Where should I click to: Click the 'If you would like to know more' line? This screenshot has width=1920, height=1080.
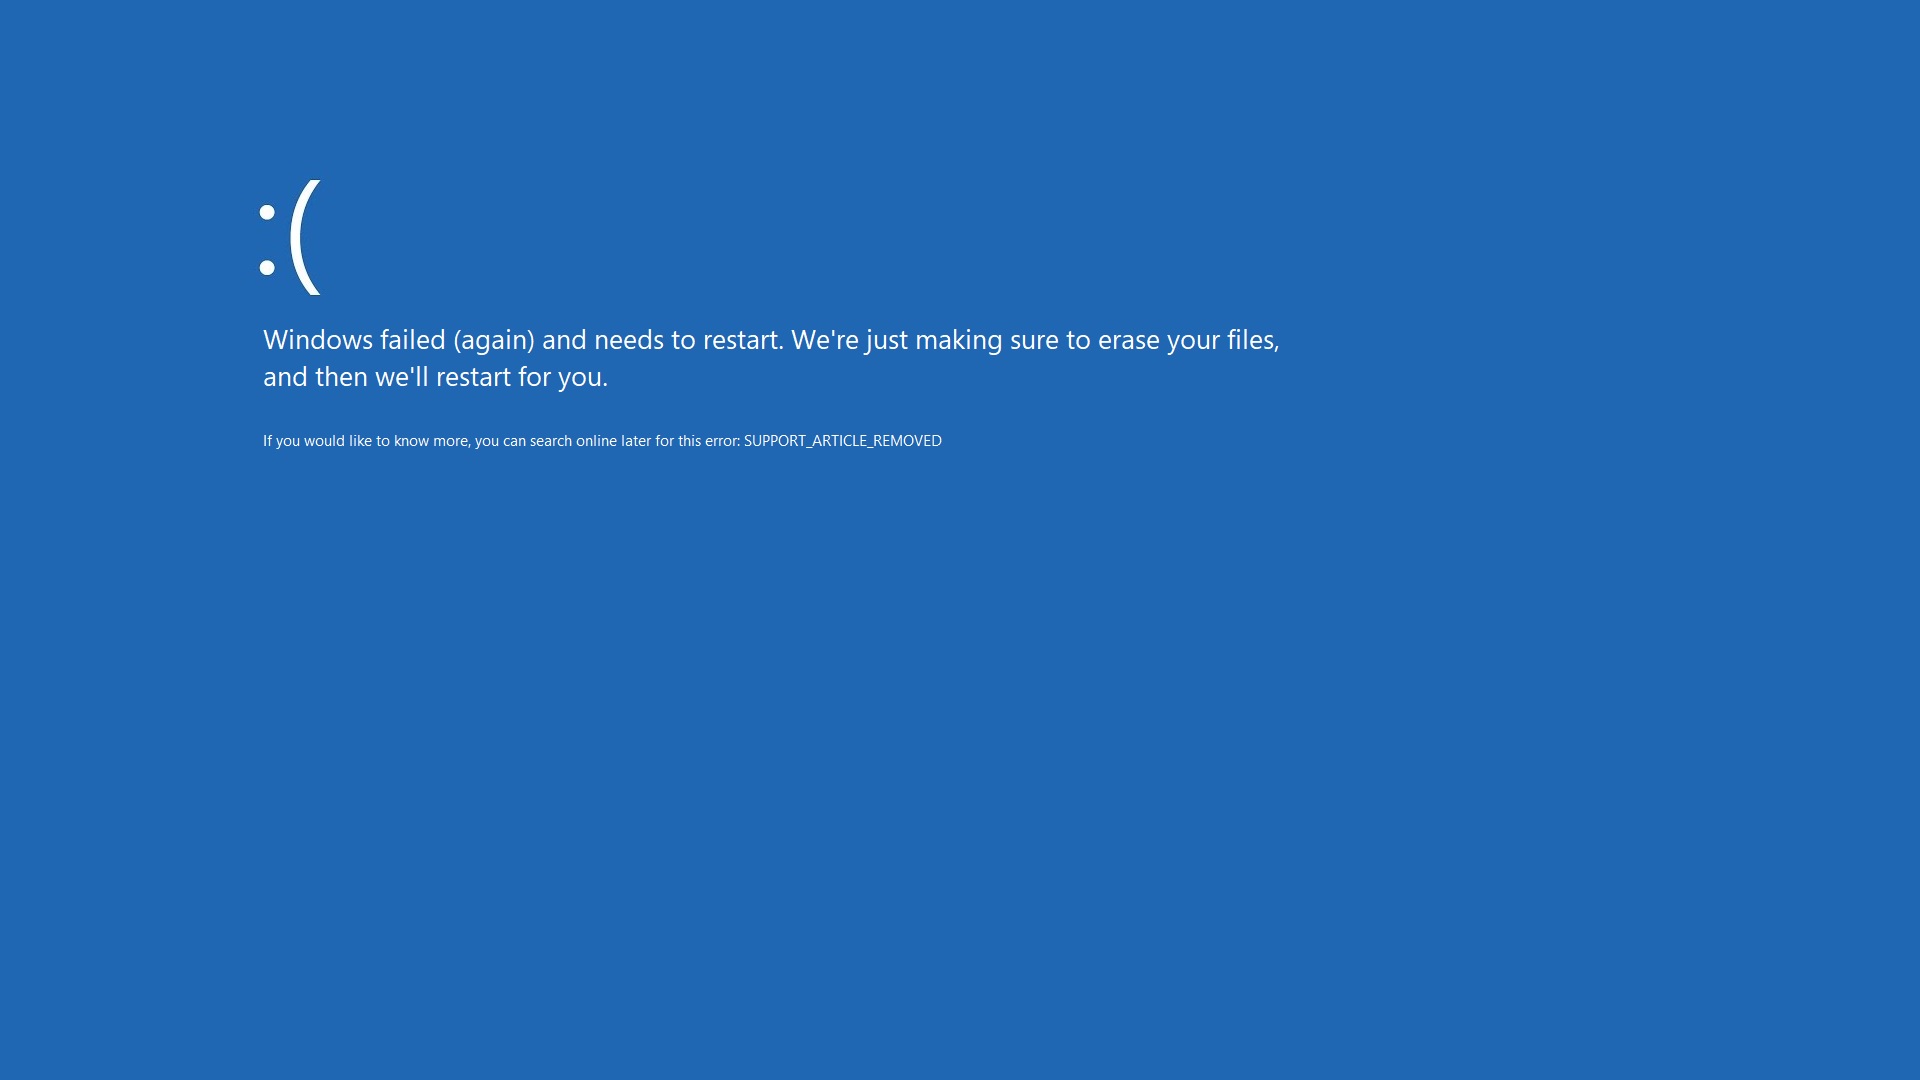(602, 441)
